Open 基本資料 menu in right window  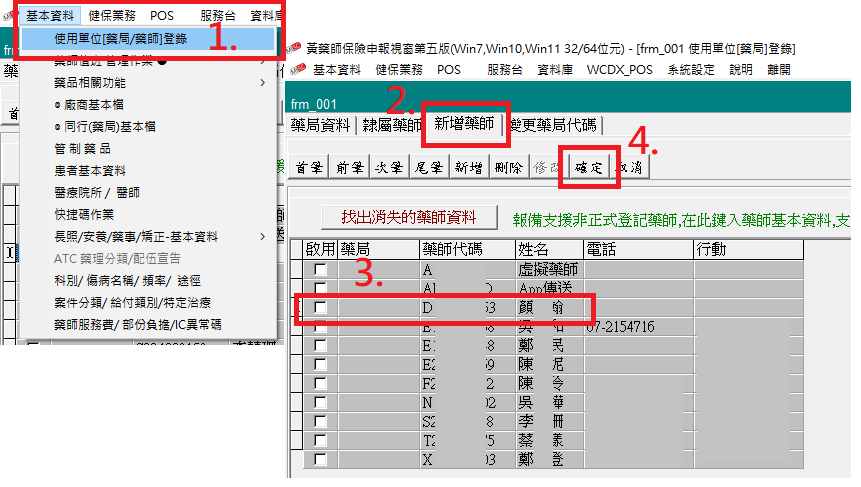pyautogui.click(x=337, y=70)
